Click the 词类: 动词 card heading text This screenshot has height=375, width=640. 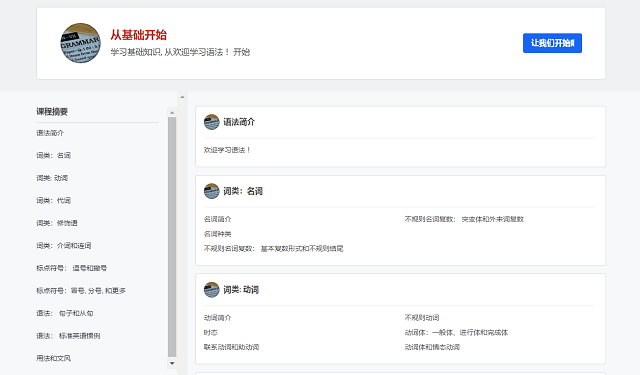point(241,290)
